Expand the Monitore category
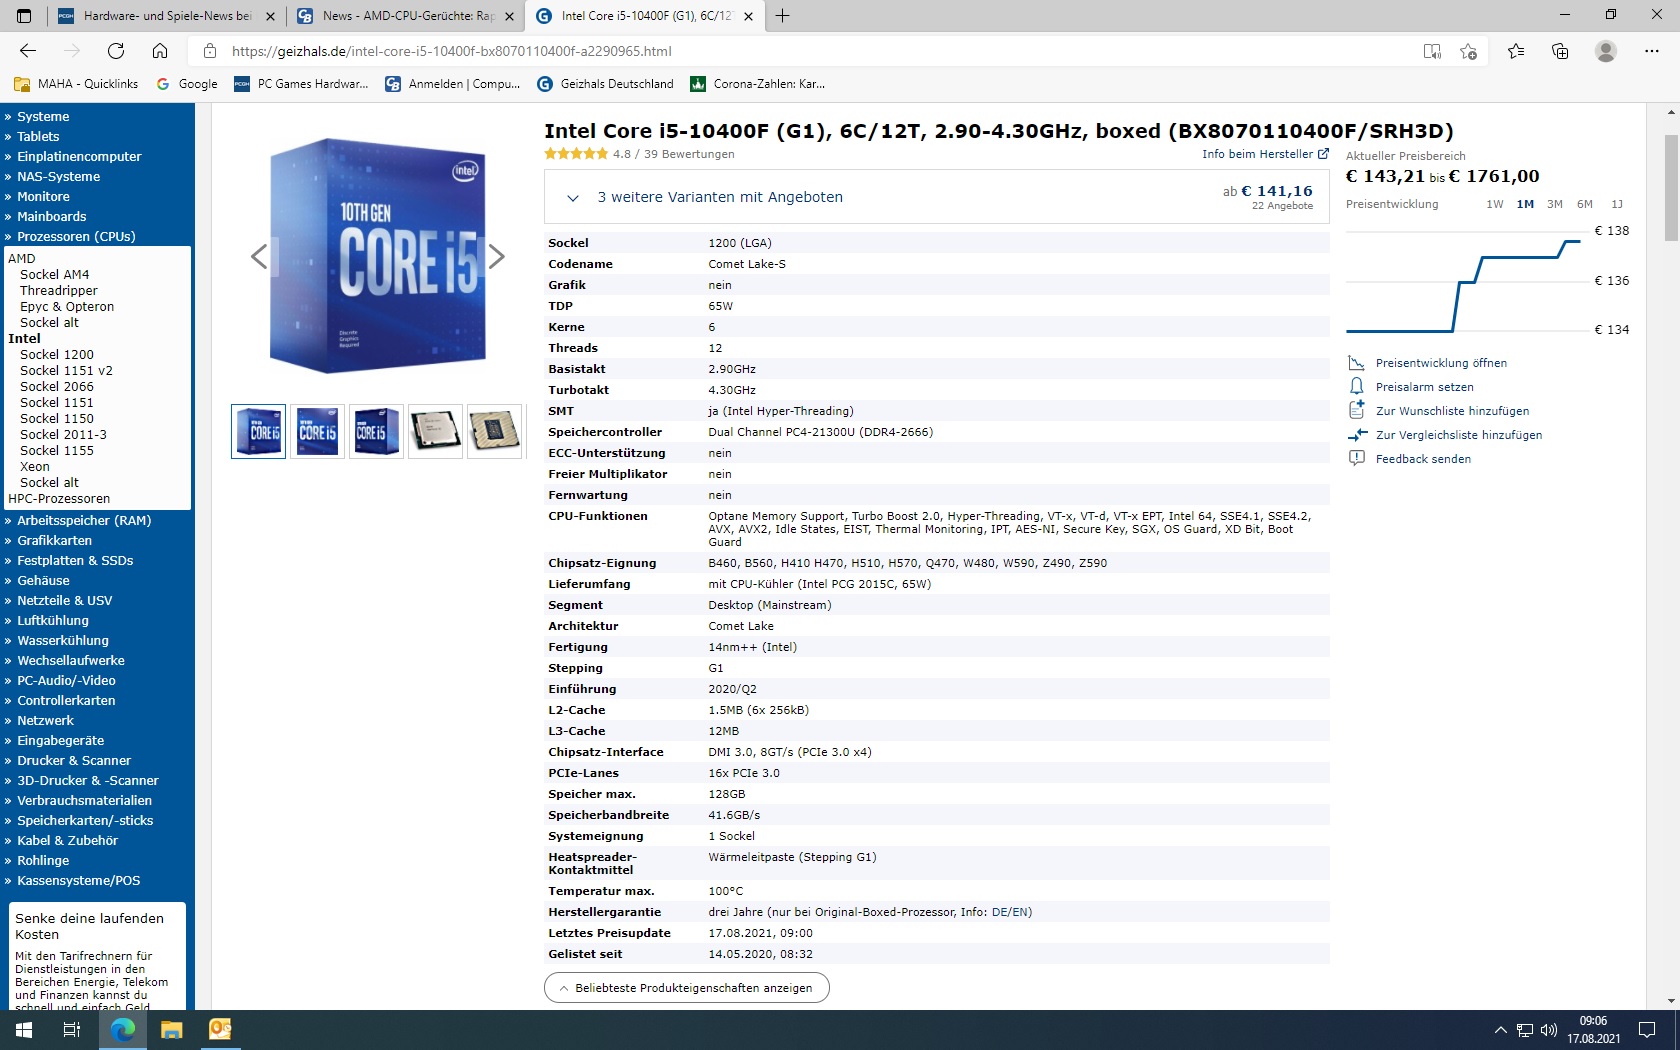1680x1050 pixels. [x=43, y=197]
